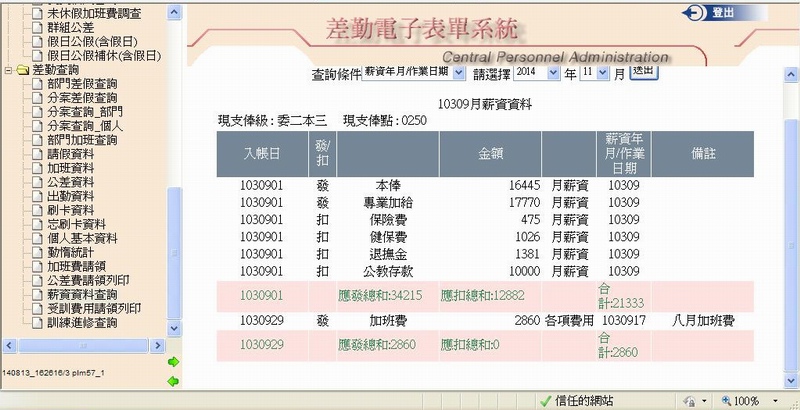Open 公差費請領列印 tree item

88,280
